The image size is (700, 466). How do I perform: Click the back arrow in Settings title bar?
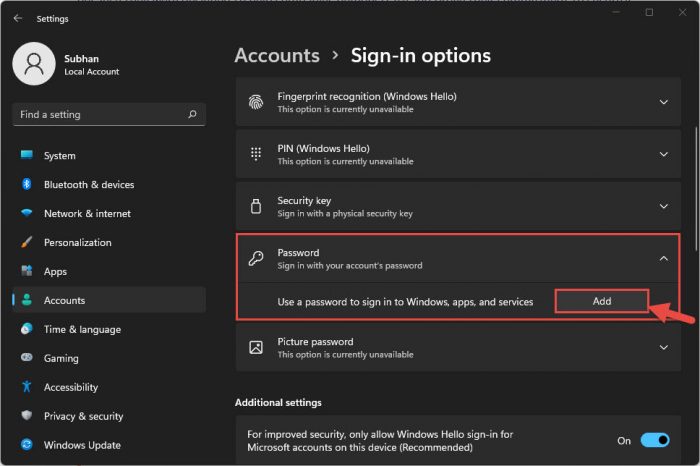(x=18, y=18)
